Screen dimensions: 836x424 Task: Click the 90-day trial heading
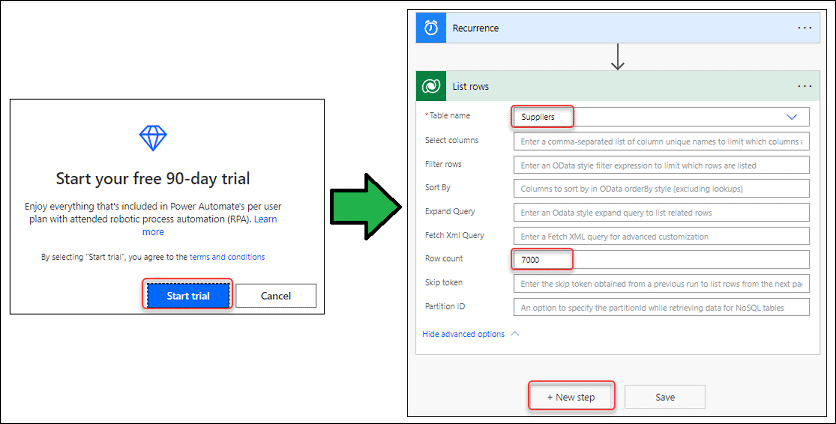[x=153, y=178]
